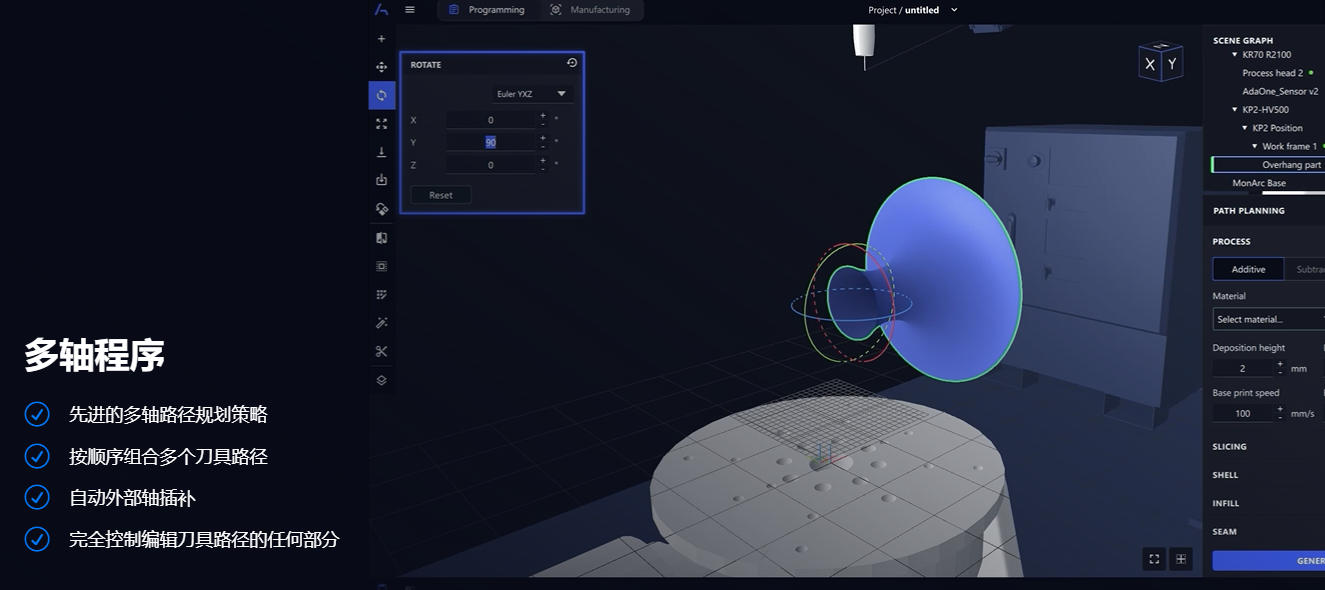Switch process mode to Subtractive
The width and height of the screenshot is (1325, 590).
pos(1311,268)
